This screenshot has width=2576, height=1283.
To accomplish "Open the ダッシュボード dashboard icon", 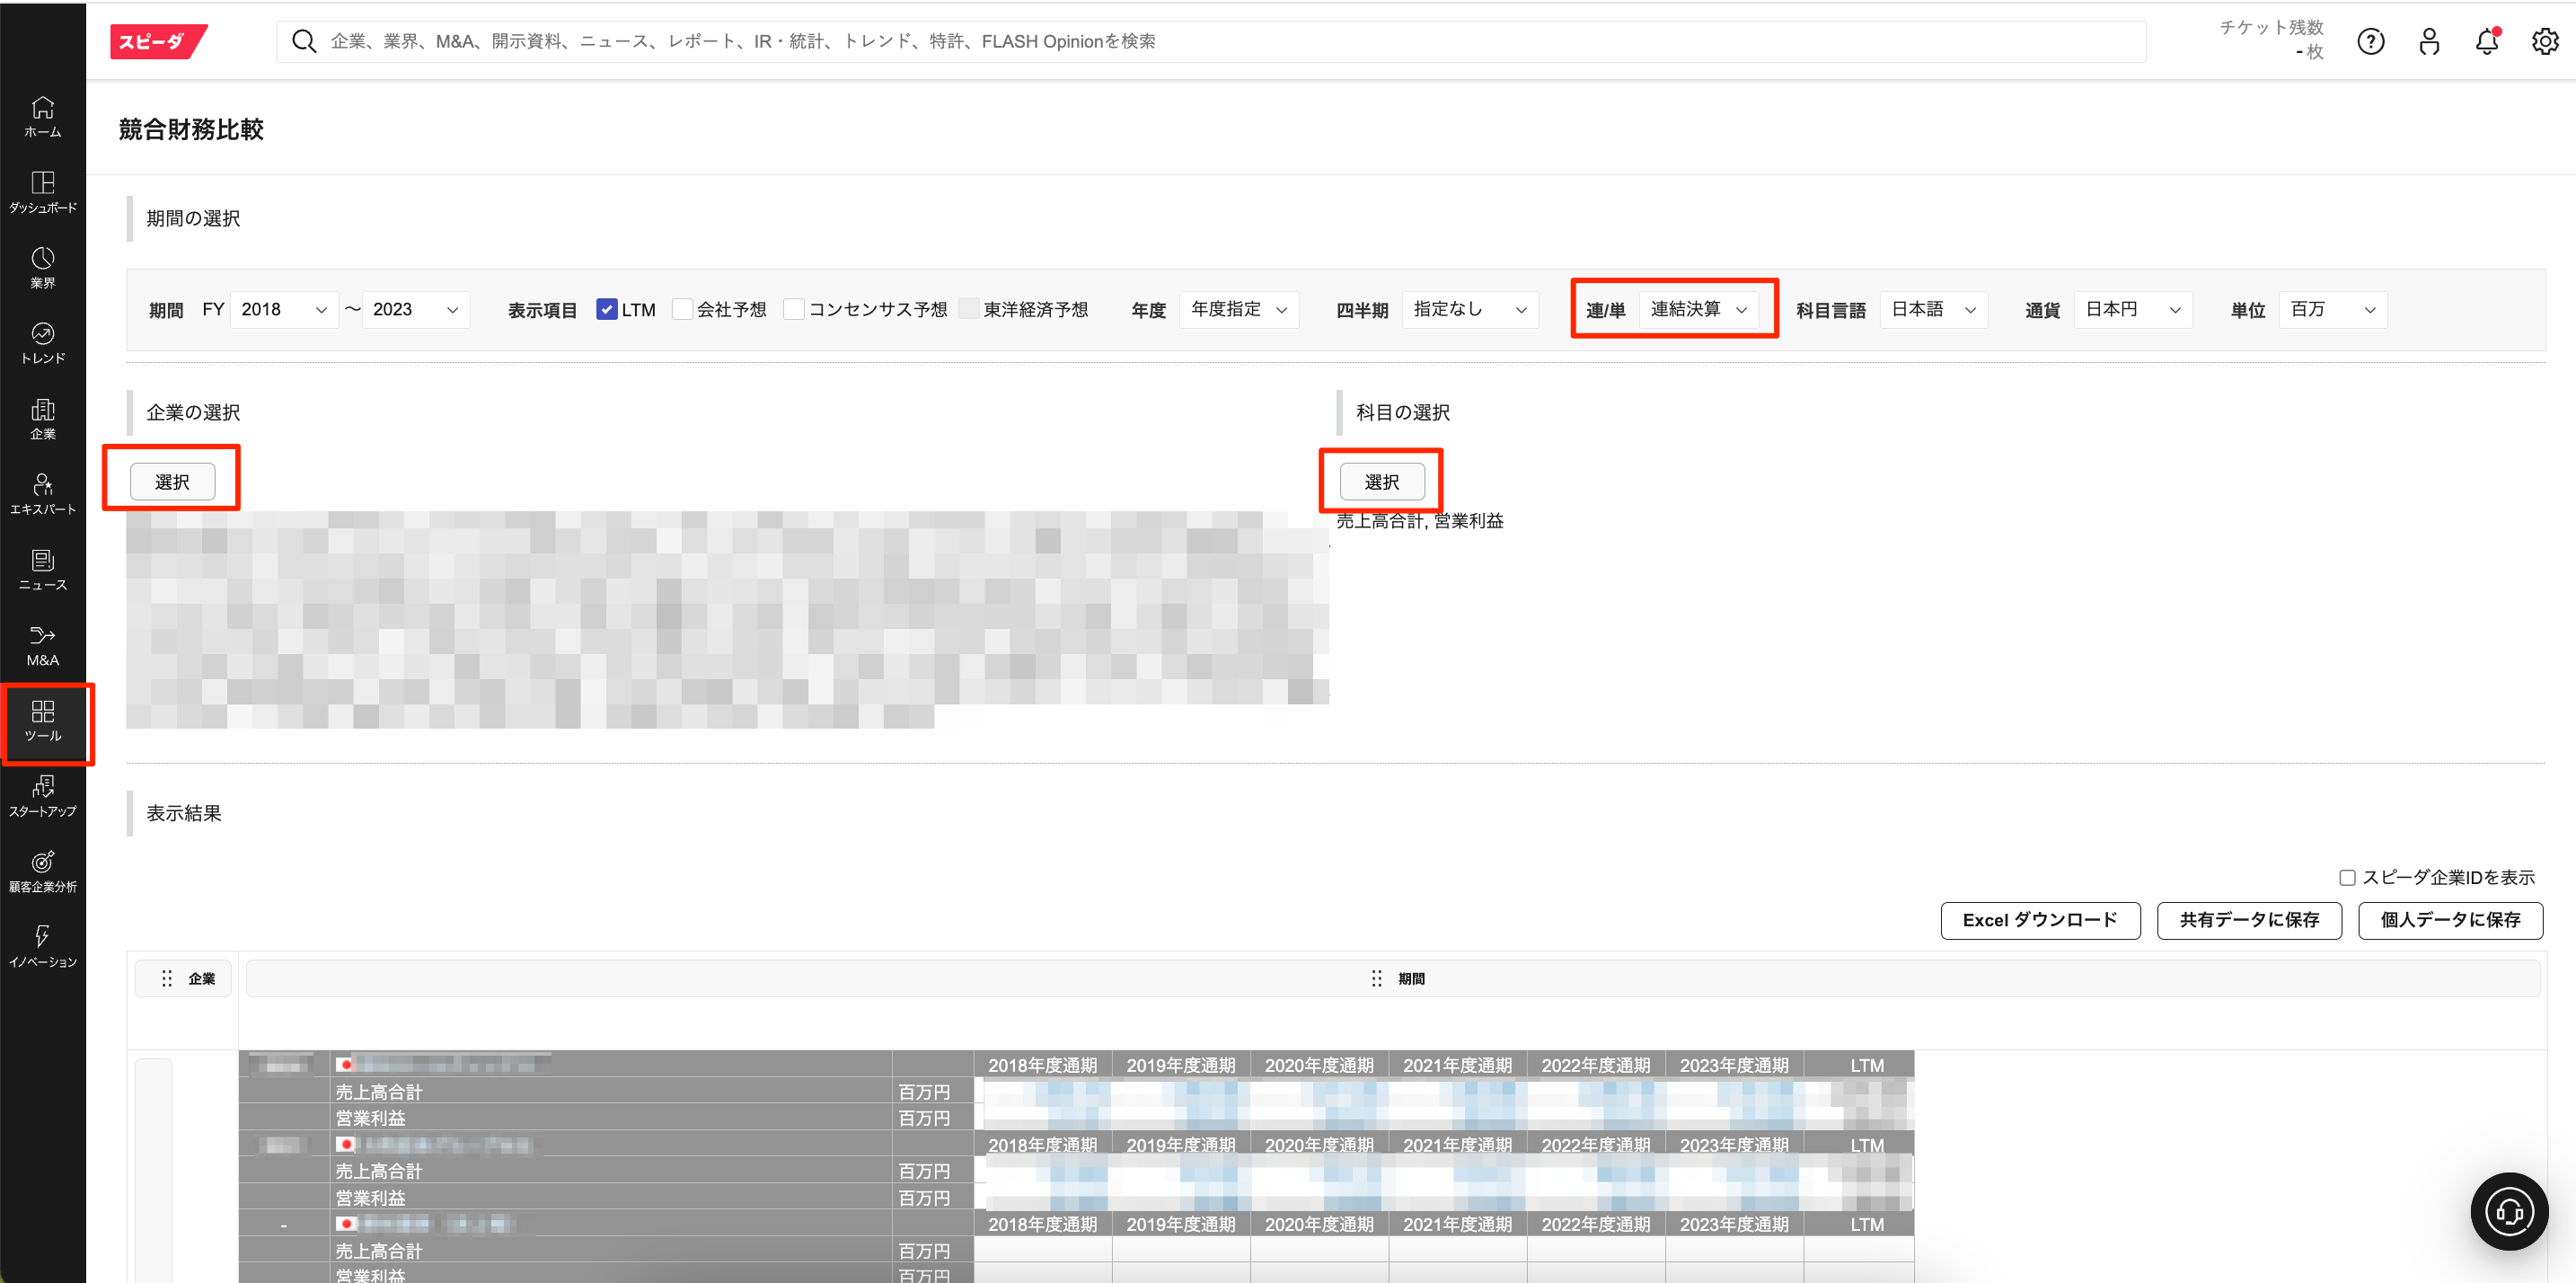I will (x=42, y=191).
